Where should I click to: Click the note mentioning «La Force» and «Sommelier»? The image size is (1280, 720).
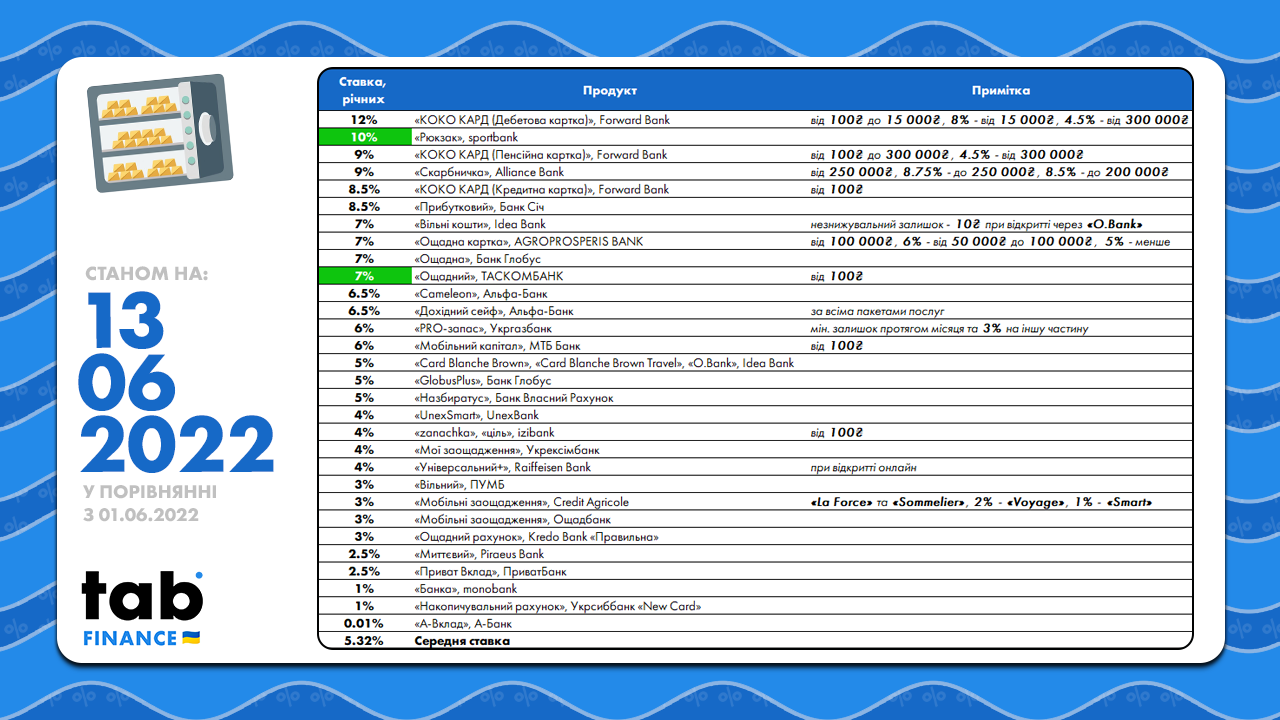tap(982, 502)
